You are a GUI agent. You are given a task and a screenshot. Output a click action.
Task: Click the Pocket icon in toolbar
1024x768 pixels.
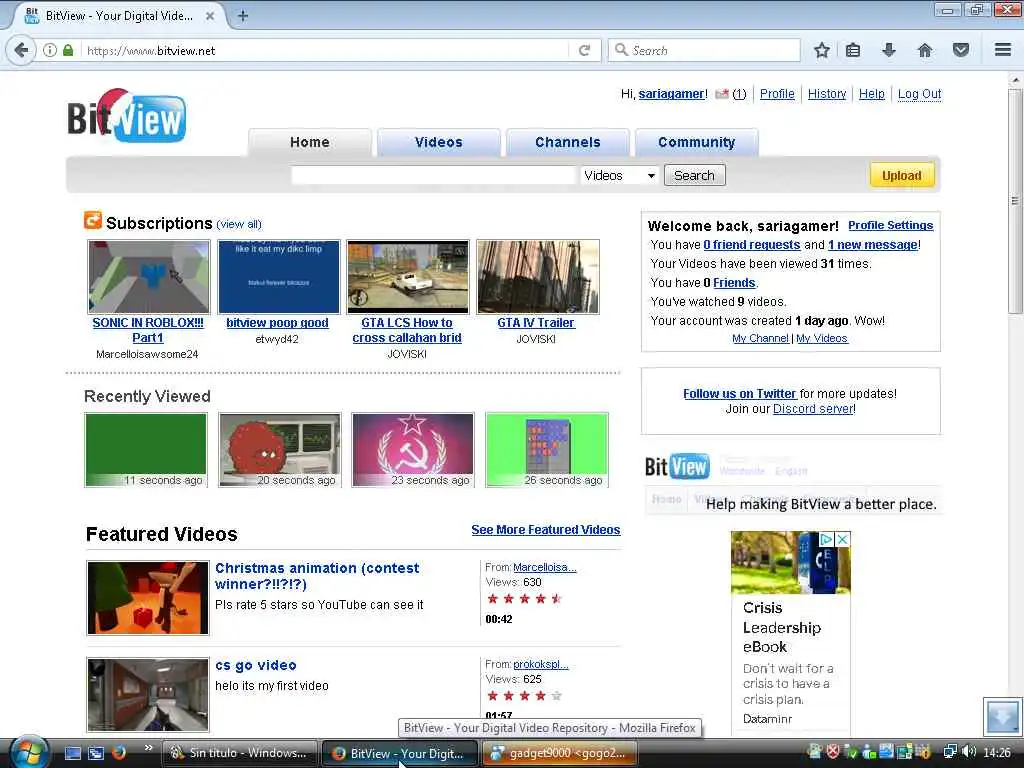coord(961,50)
